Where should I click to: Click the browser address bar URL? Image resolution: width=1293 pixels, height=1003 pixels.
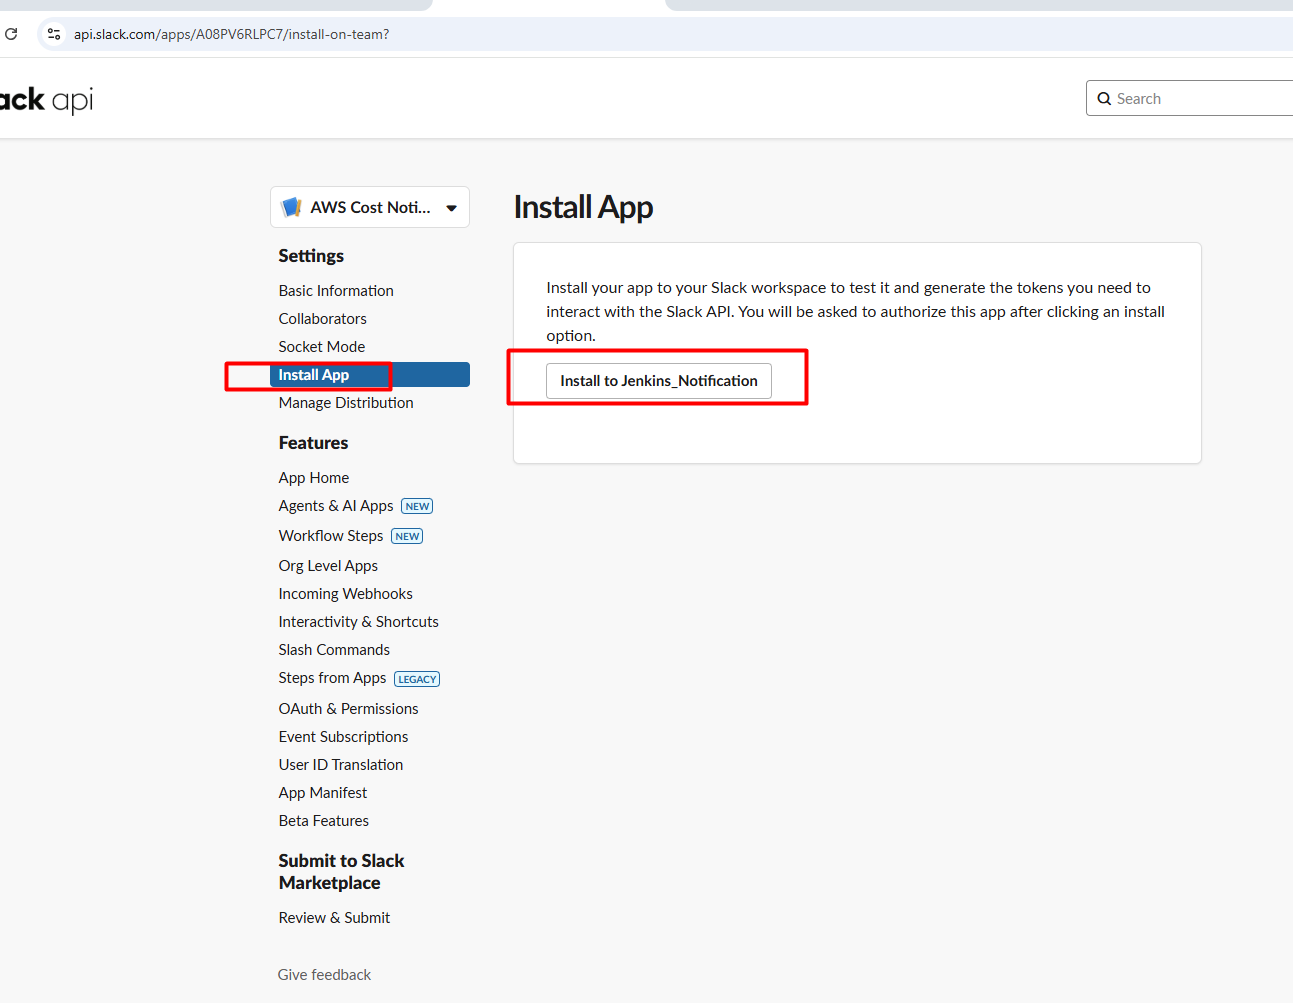[x=232, y=34]
